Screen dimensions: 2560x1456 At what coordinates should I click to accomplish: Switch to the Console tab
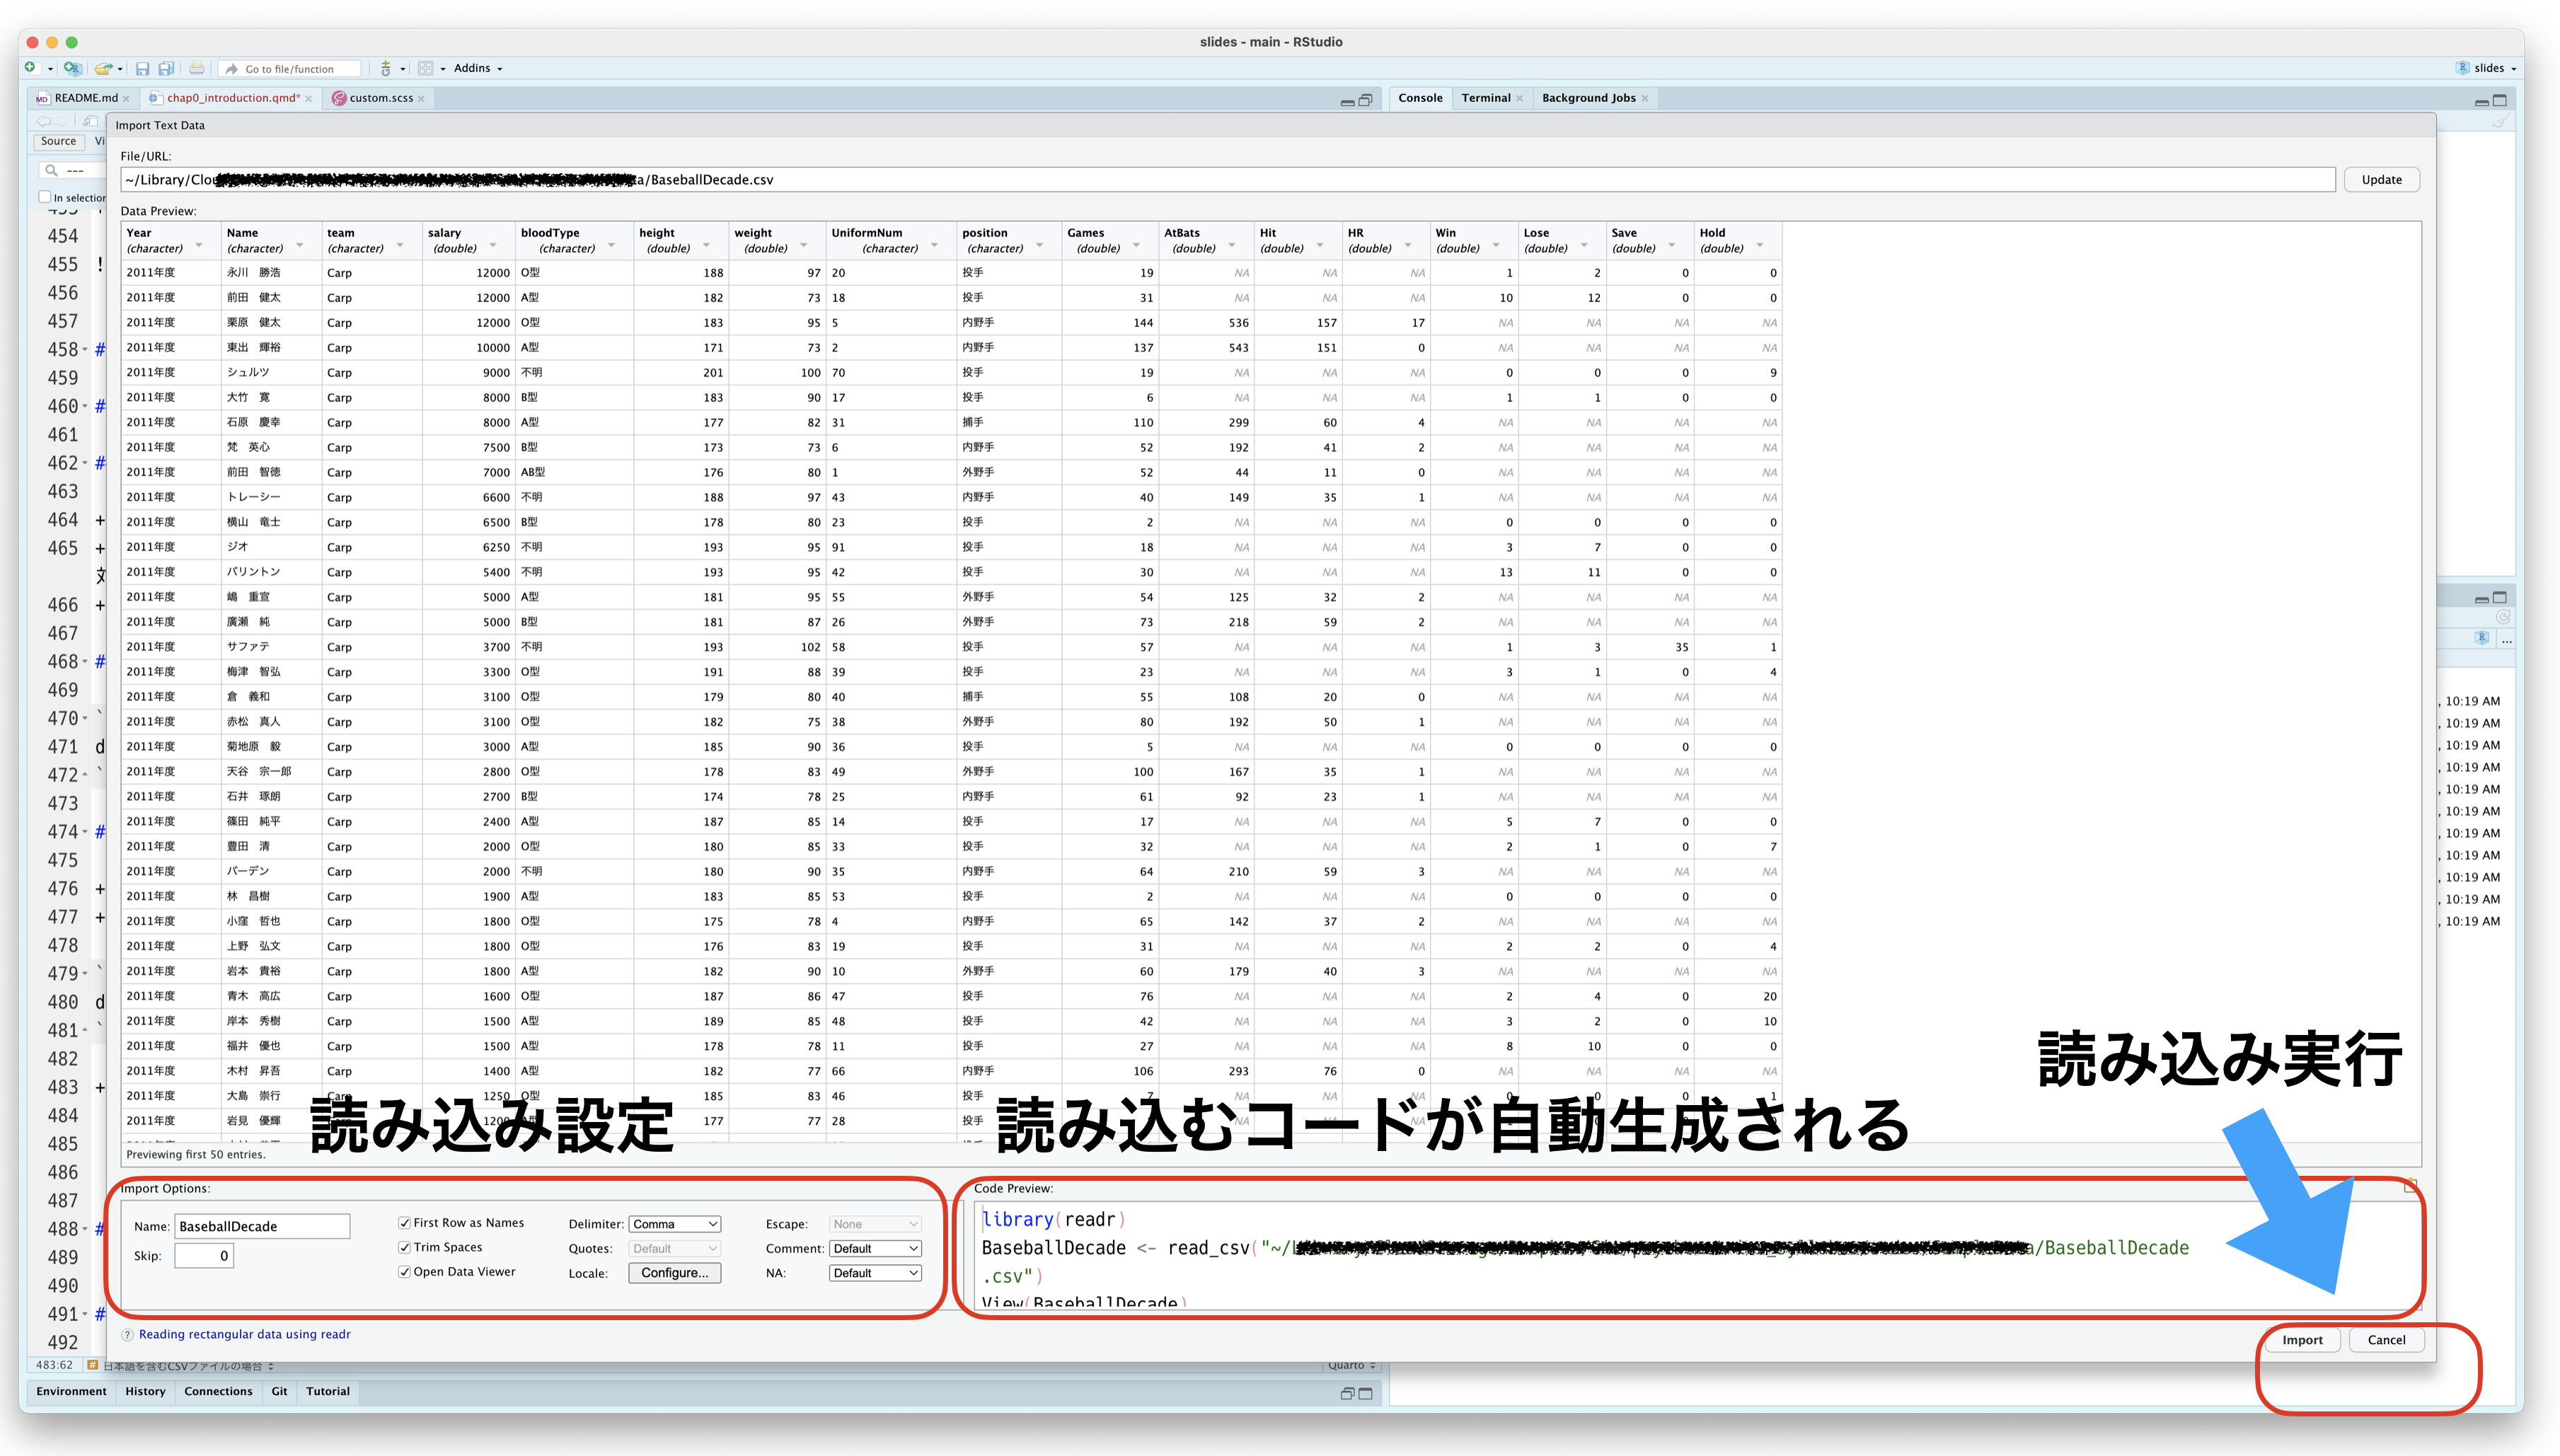1420,98
